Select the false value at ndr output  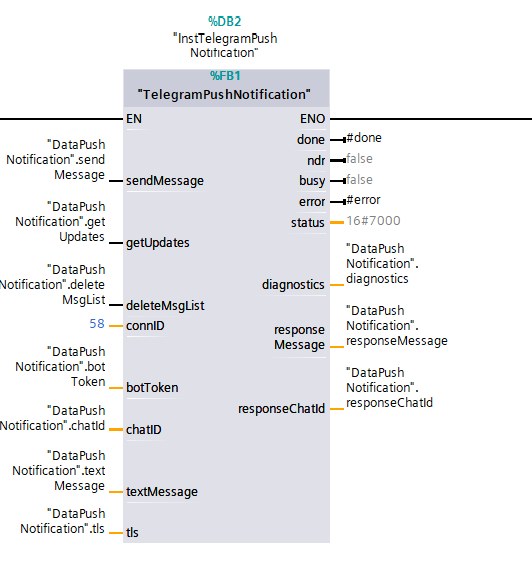point(359,158)
